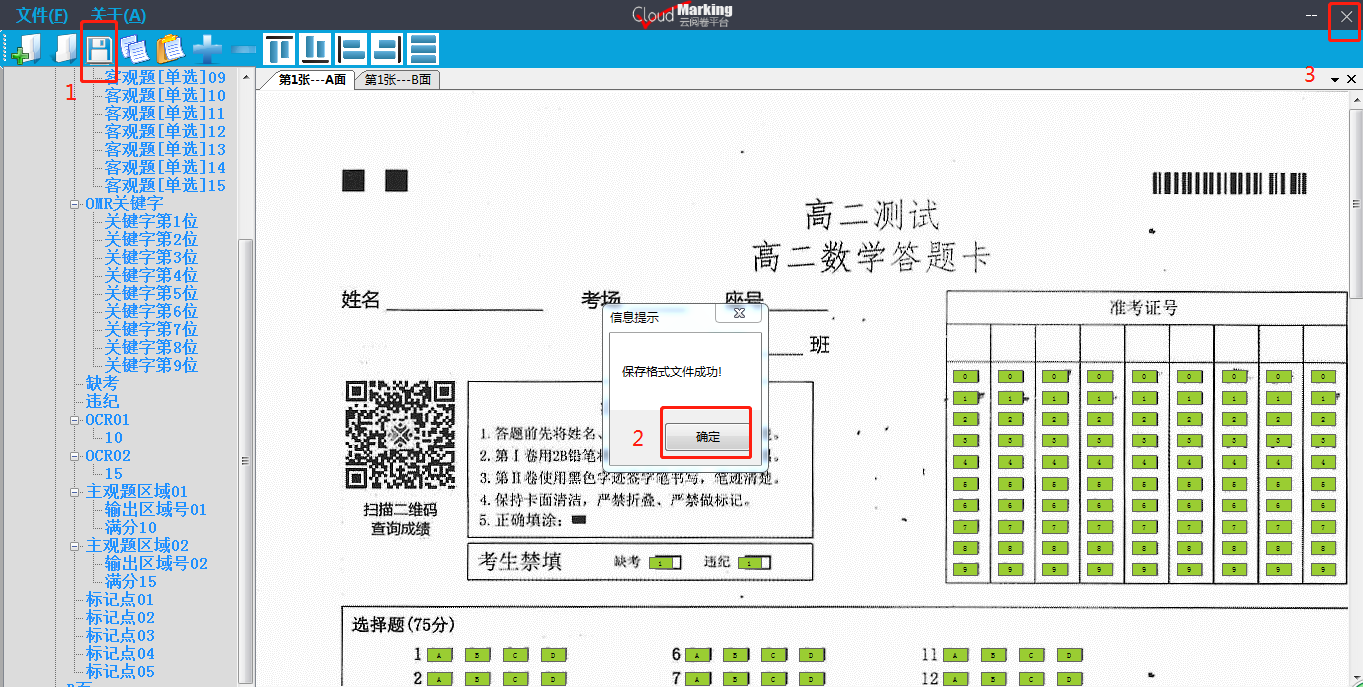The width and height of the screenshot is (1363, 687).
Task: Click the add new template page icon
Action: pyautogui.click(x=27, y=48)
